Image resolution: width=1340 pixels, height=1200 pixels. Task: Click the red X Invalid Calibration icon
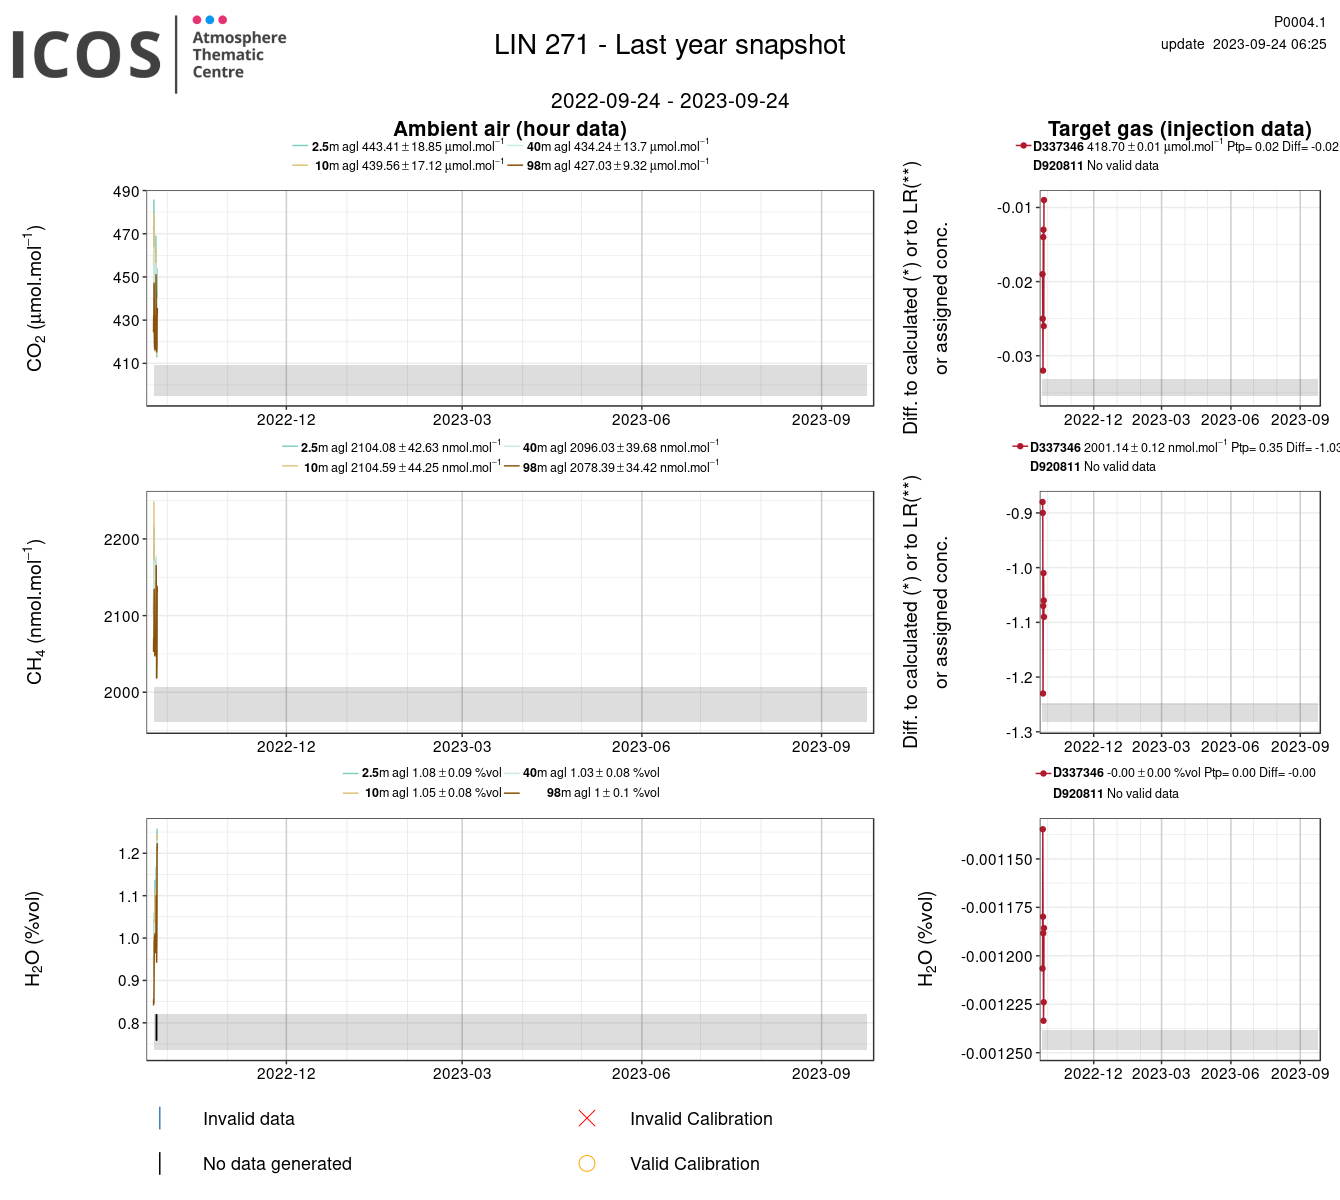(587, 1118)
